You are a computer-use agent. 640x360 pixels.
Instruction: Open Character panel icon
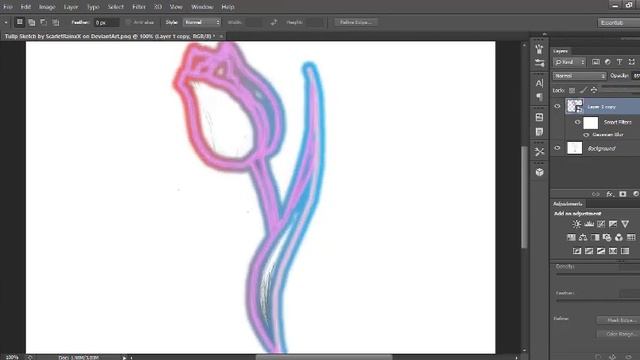[x=539, y=83]
